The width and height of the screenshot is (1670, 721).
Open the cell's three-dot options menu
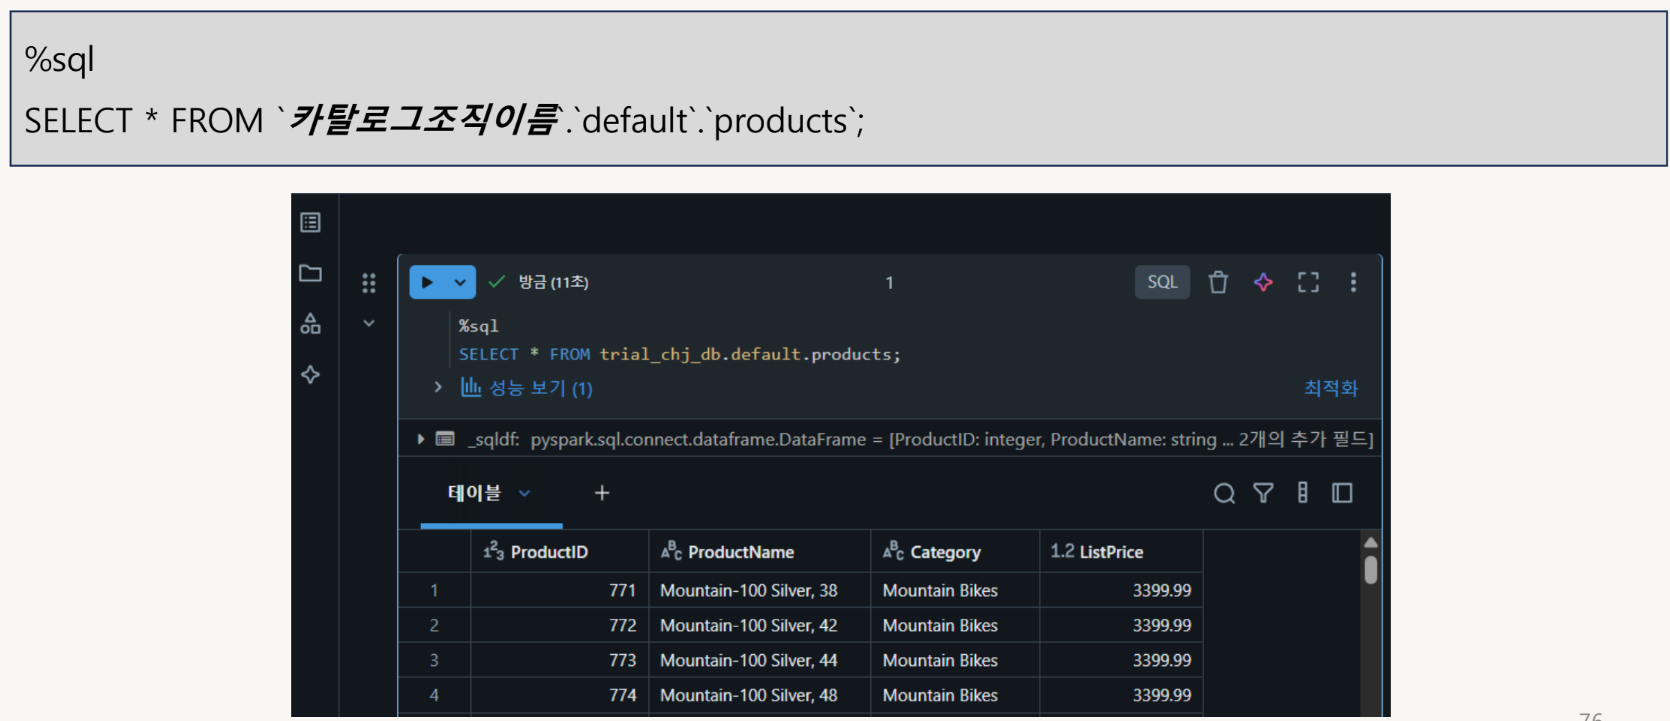click(x=1353, y=283)
